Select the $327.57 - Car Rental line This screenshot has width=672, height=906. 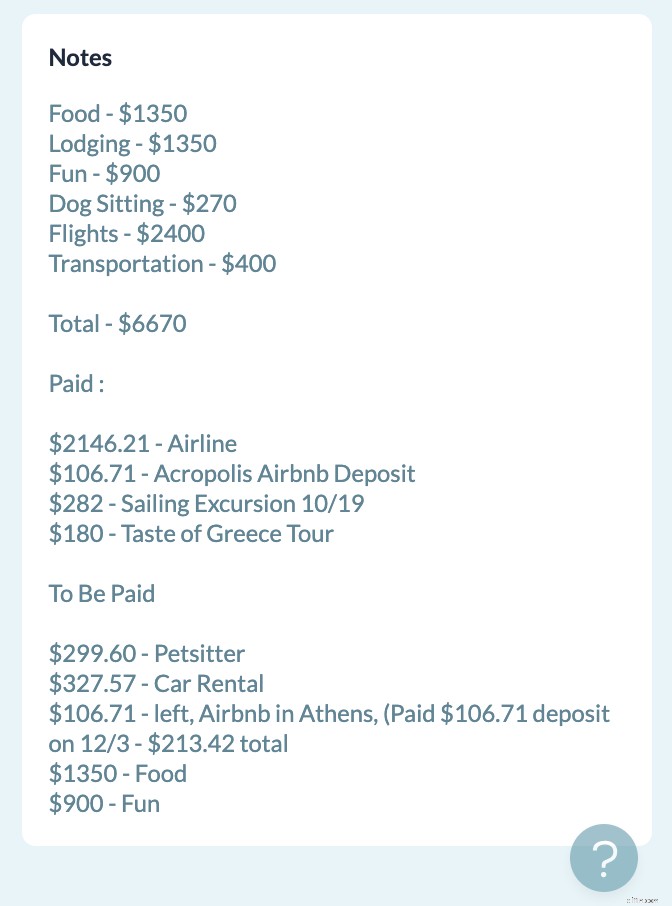[x=156, y=683]
